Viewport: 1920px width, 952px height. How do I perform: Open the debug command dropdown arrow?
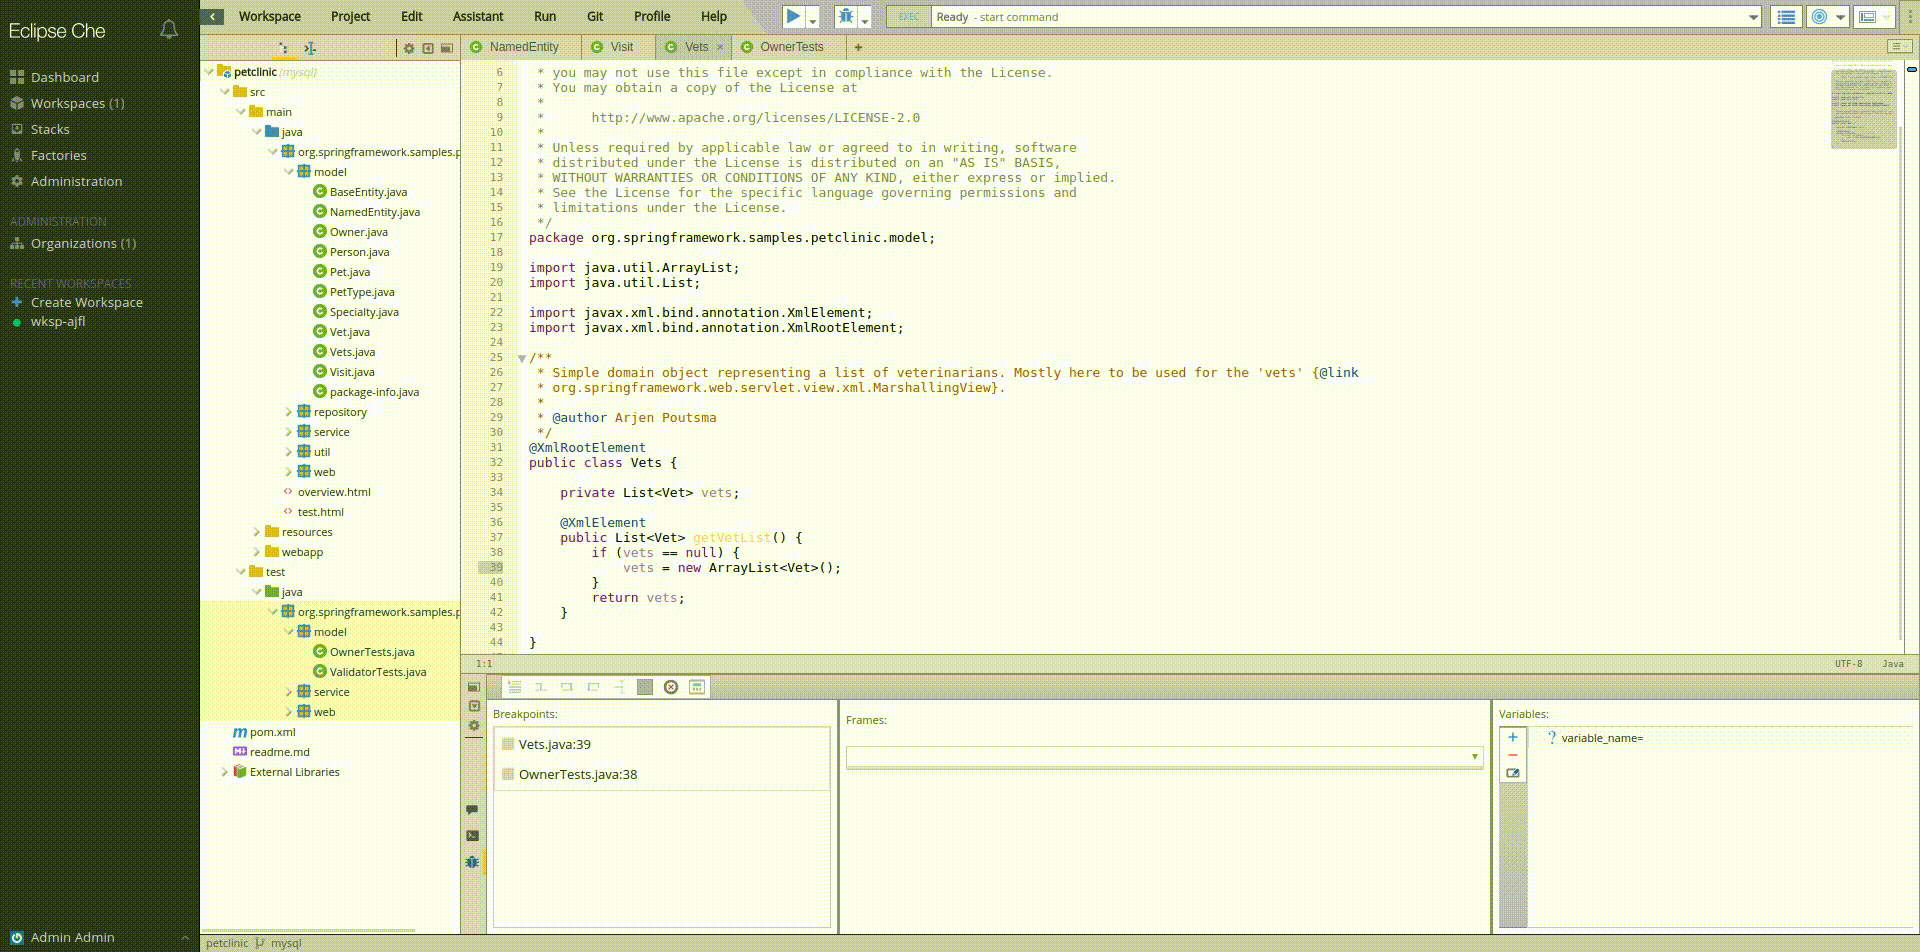click(x=865, y=19)
